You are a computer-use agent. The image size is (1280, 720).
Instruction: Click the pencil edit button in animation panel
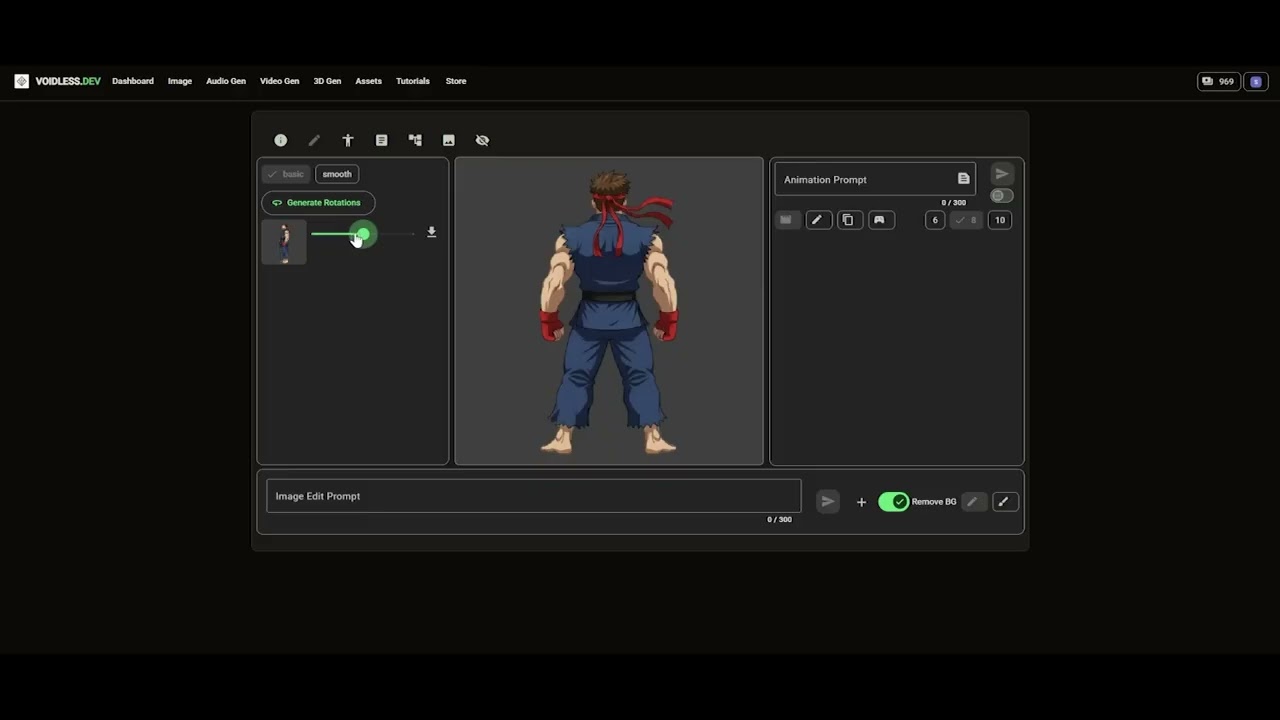tap(817, 220)
